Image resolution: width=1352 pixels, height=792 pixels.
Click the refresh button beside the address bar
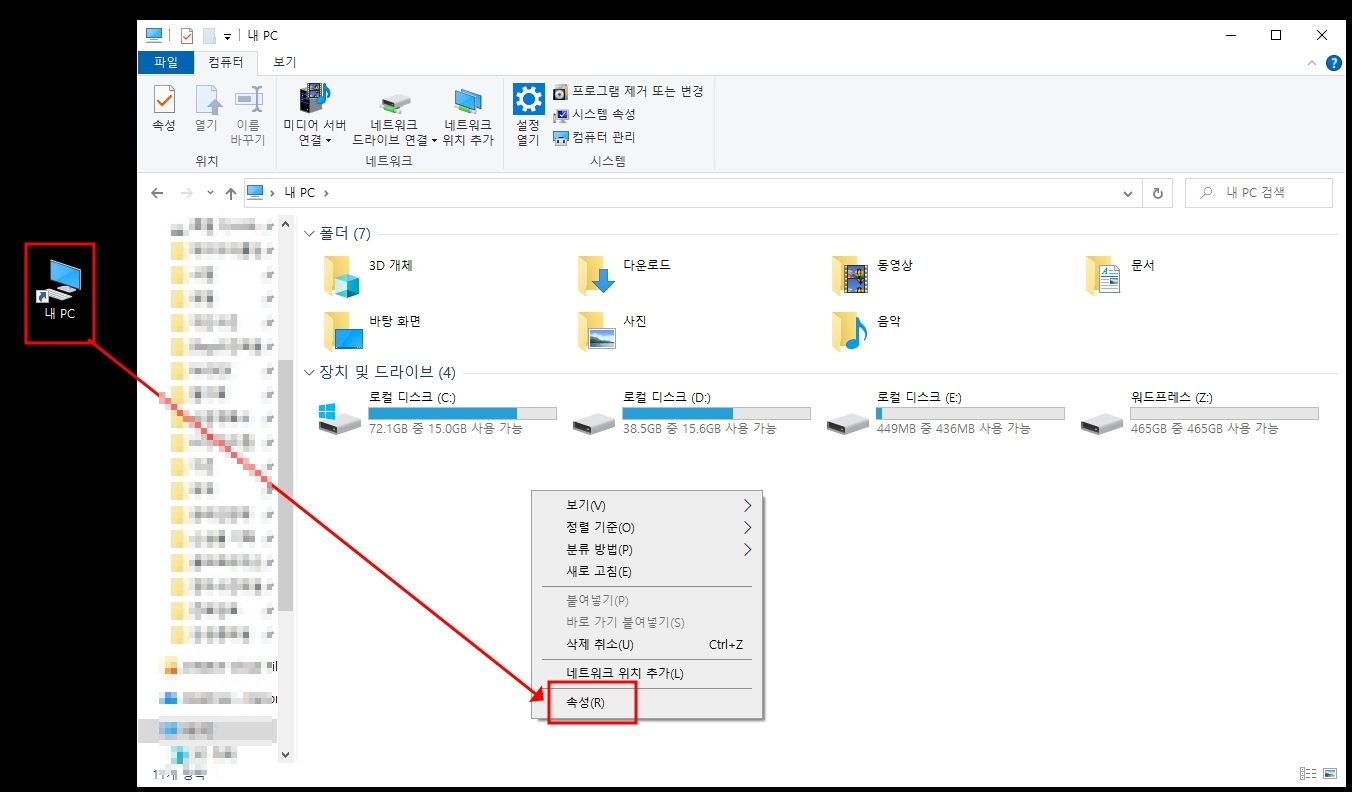click(x=1157, y=192)
